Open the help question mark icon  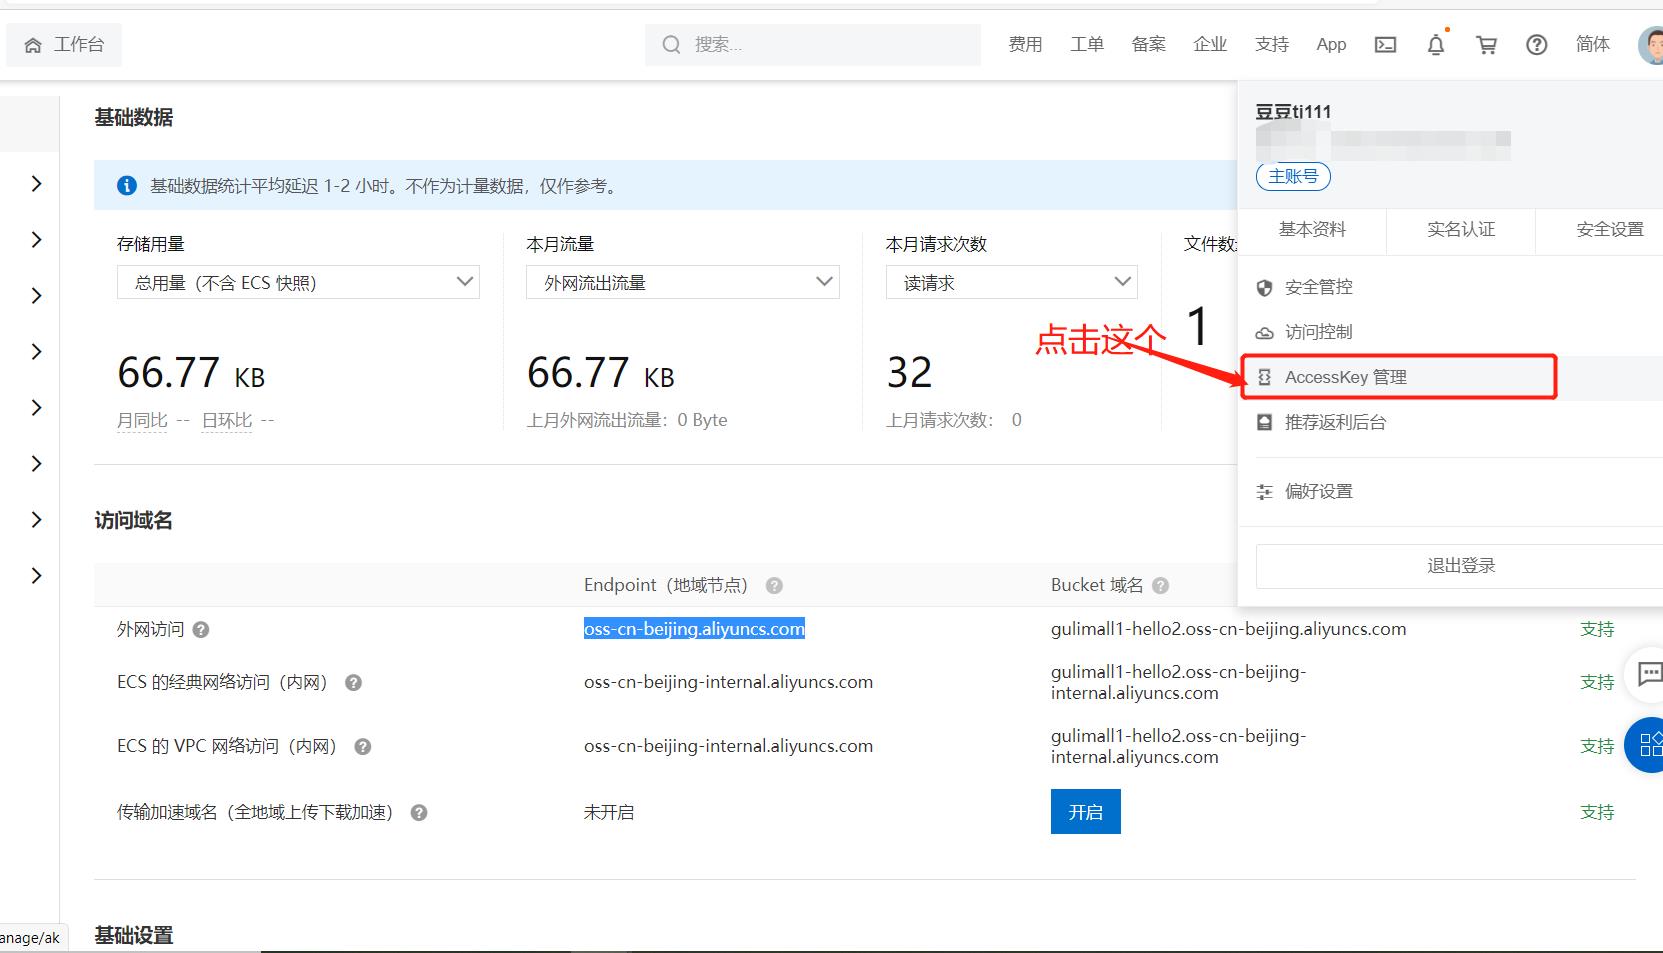click(x=1537, y=44)
